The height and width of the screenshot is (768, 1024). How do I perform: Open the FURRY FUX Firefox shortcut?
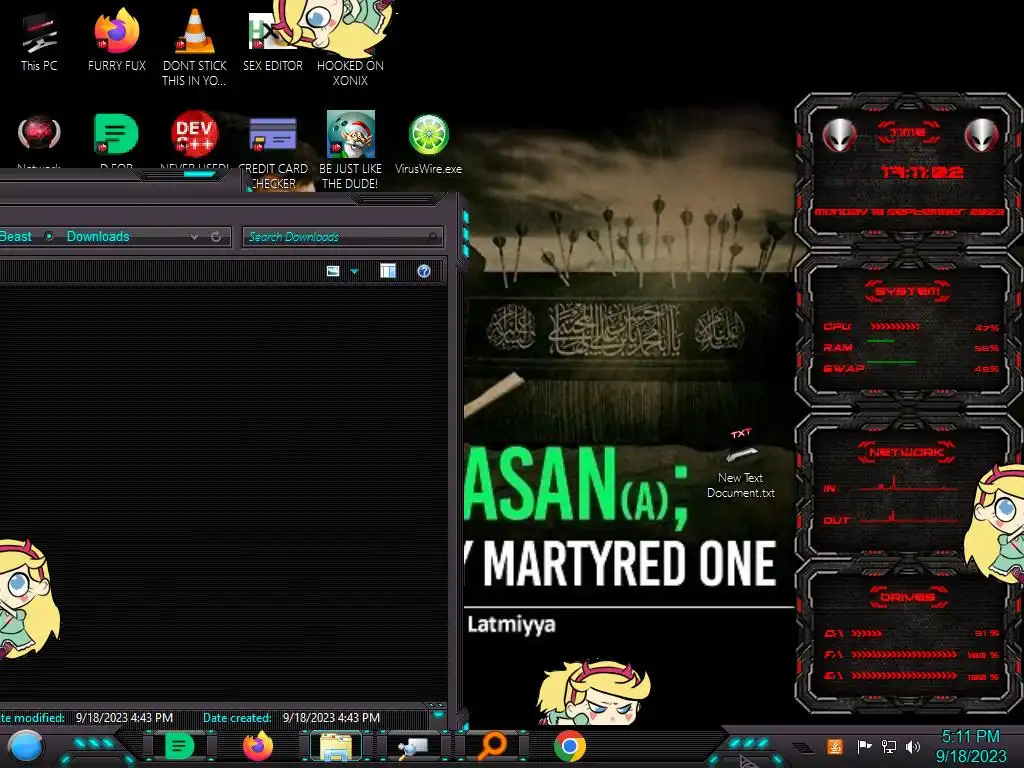116,40
